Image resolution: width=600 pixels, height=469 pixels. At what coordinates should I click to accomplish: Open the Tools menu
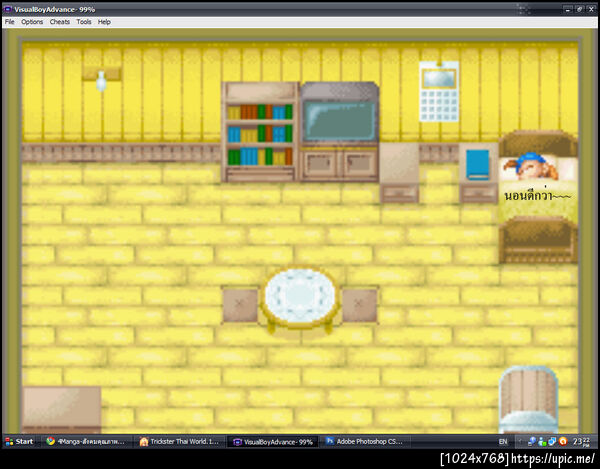pos(84,22)
